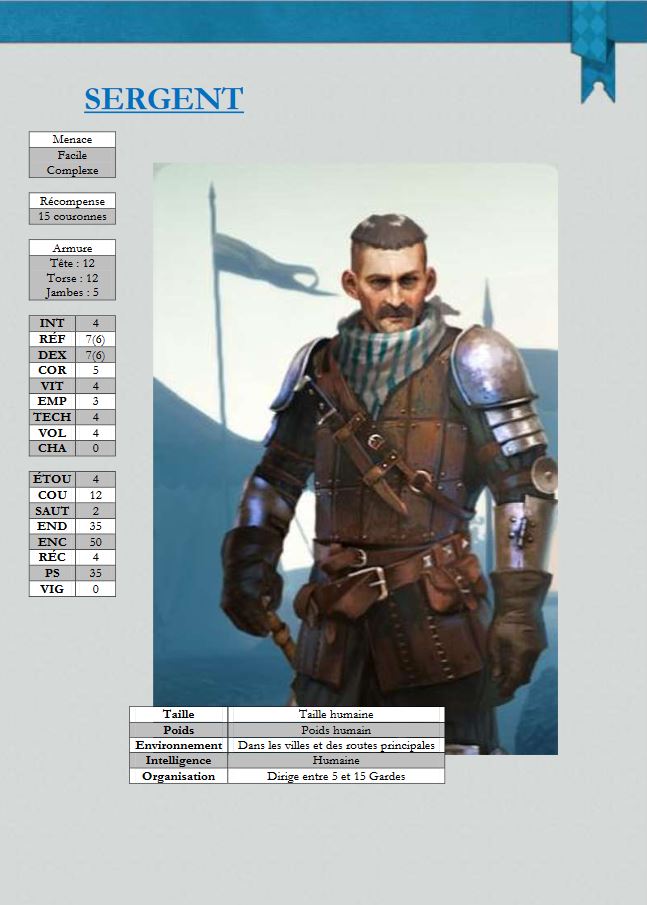Select the Environnement row label

tap(178, 745)
